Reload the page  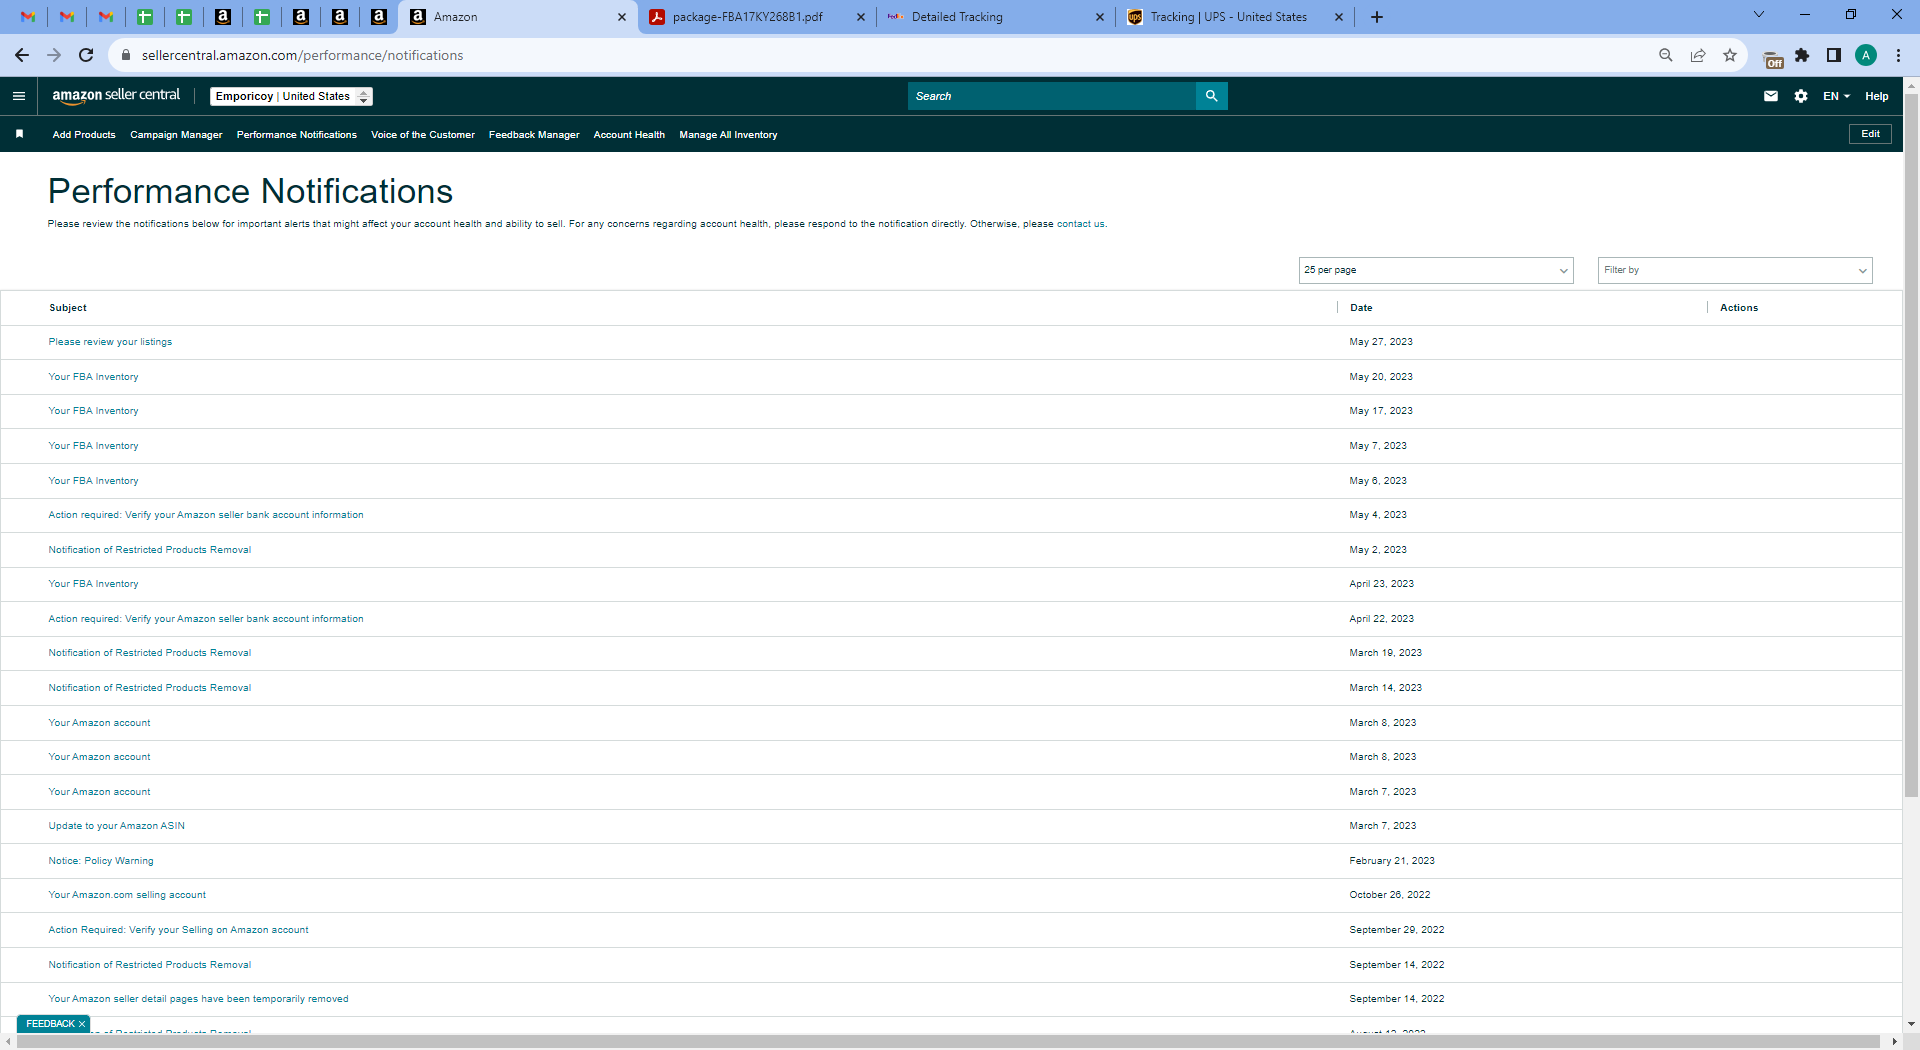pyautogui.click(x=86, y=55)
